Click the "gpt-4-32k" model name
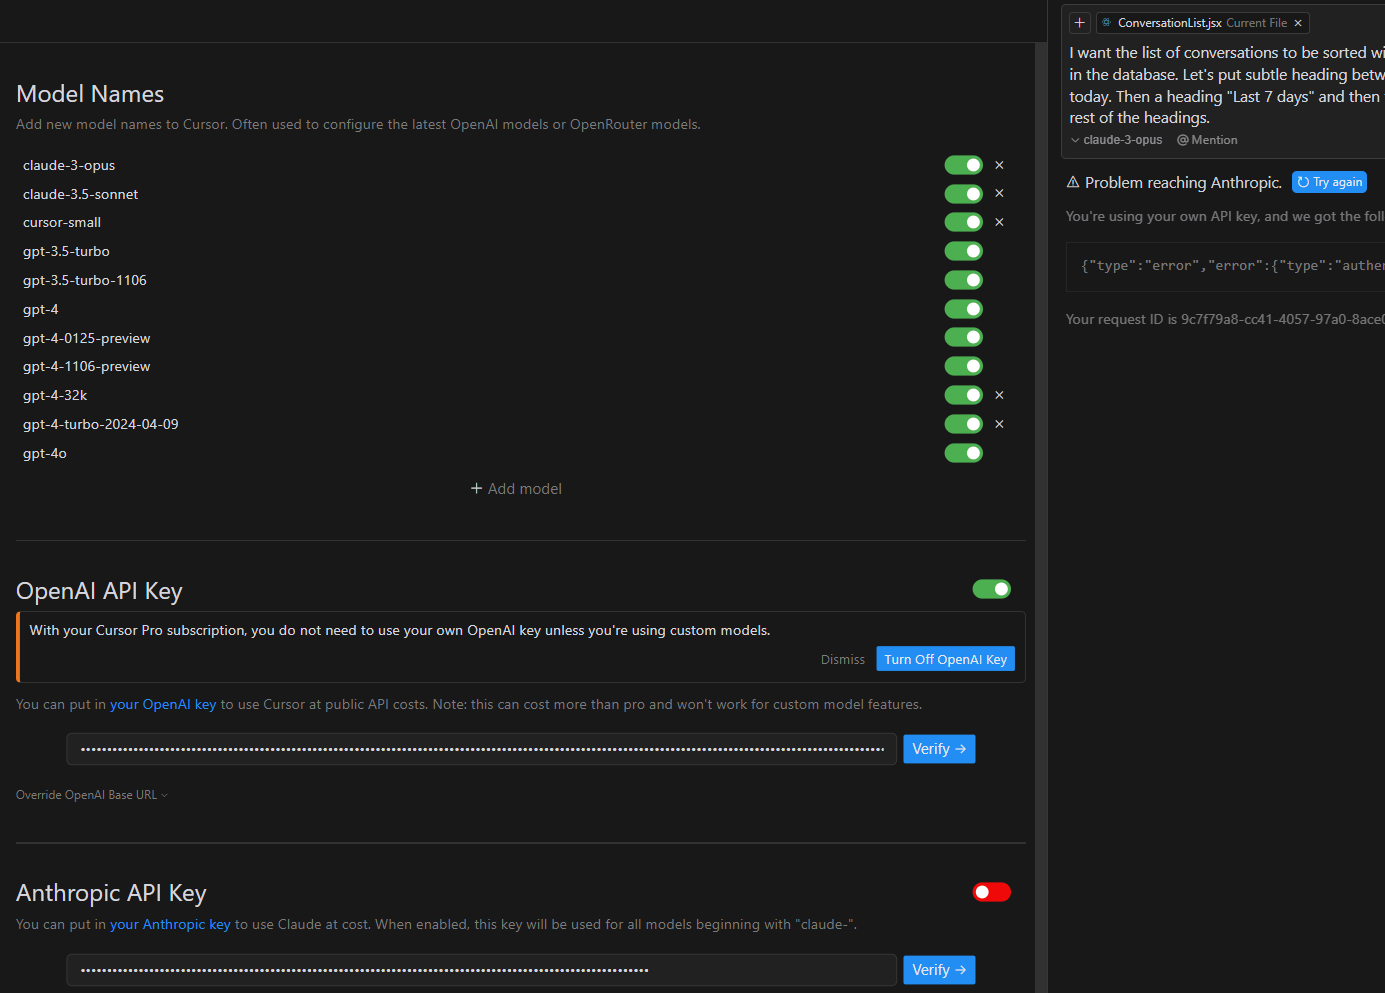The width and height of the screenshot is (1385, 993). [x=55, y=395]
